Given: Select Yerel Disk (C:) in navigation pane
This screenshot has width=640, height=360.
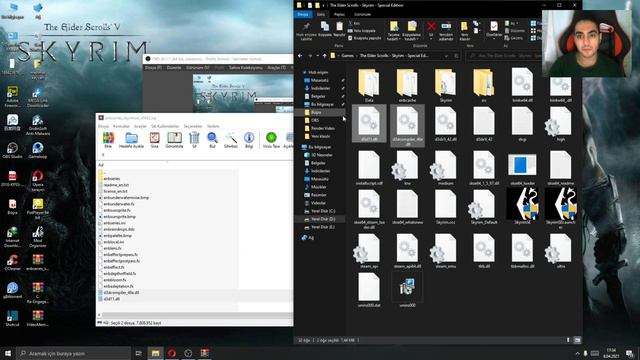Looking at the screenshot, I should [x=322, y=211].
